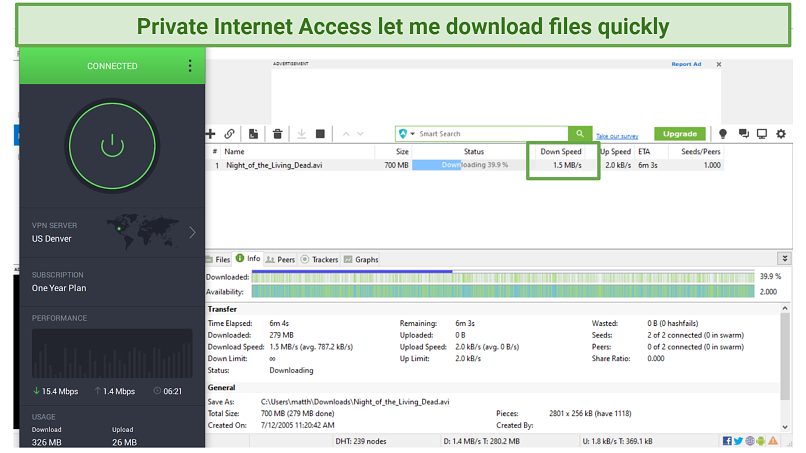Click the Availability pieces bar

503,292
